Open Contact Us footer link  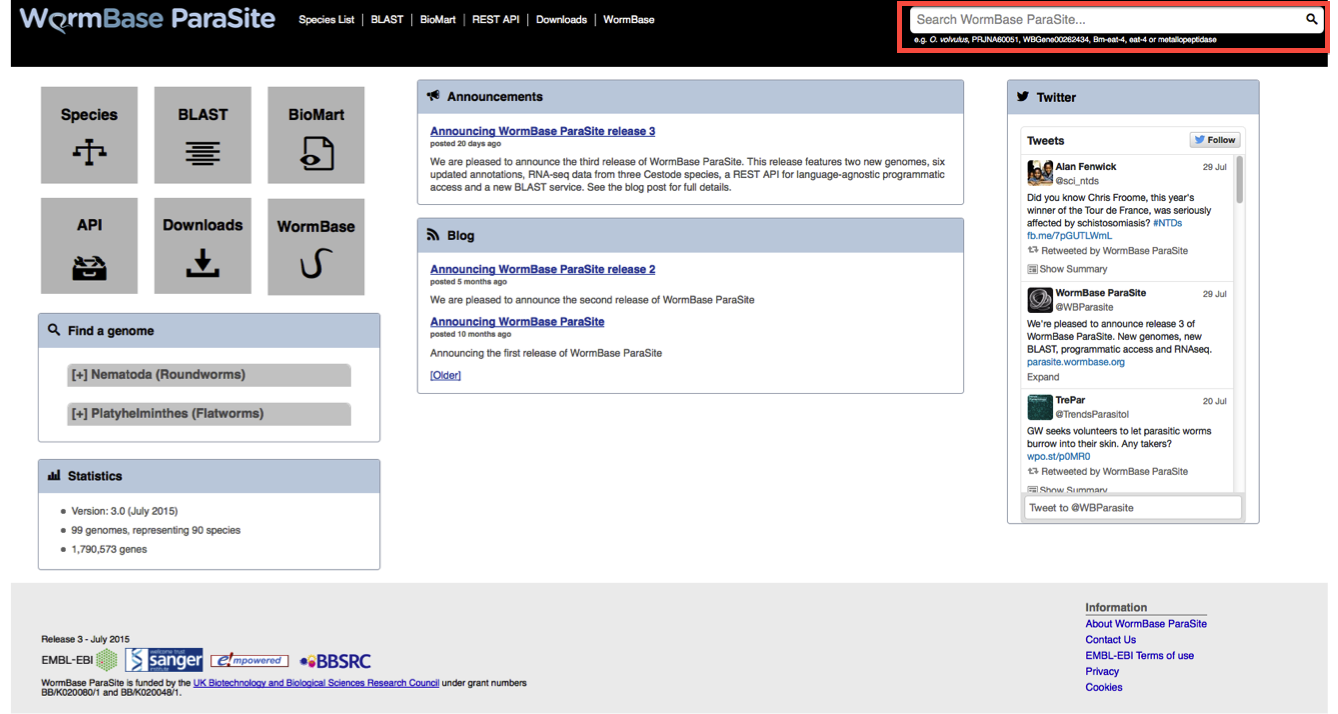[1110, 640]
